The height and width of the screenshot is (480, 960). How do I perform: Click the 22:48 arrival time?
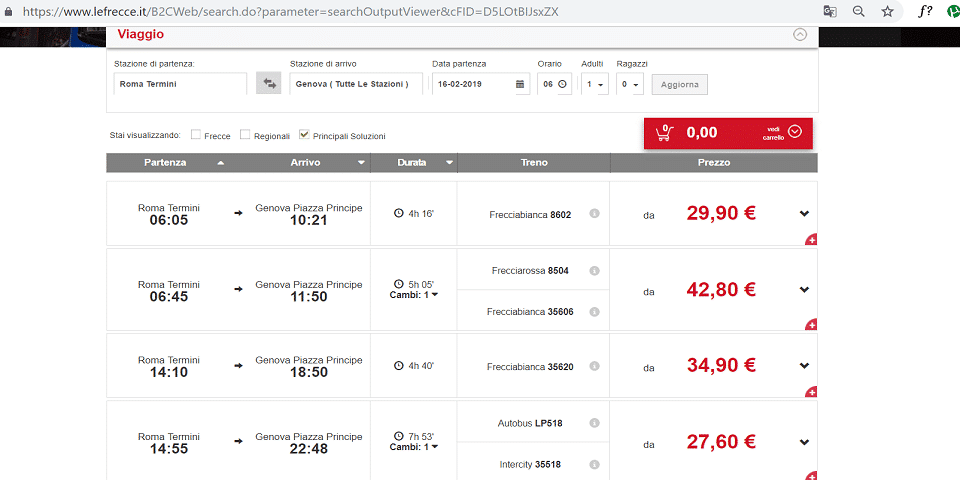pyautogui.click(x=309, y=449)
